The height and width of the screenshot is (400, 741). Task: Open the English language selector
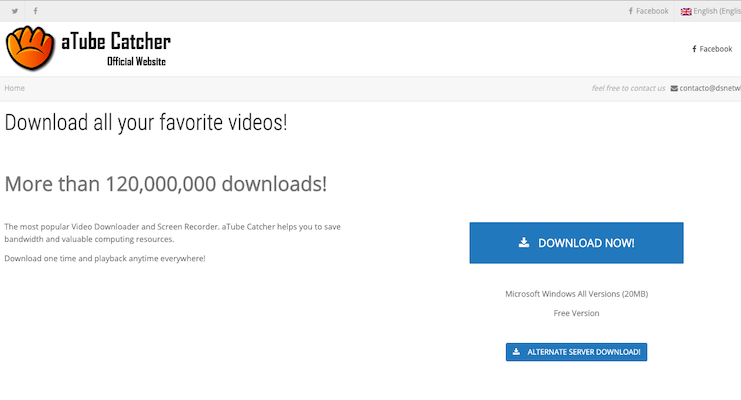tap(711, 11)
